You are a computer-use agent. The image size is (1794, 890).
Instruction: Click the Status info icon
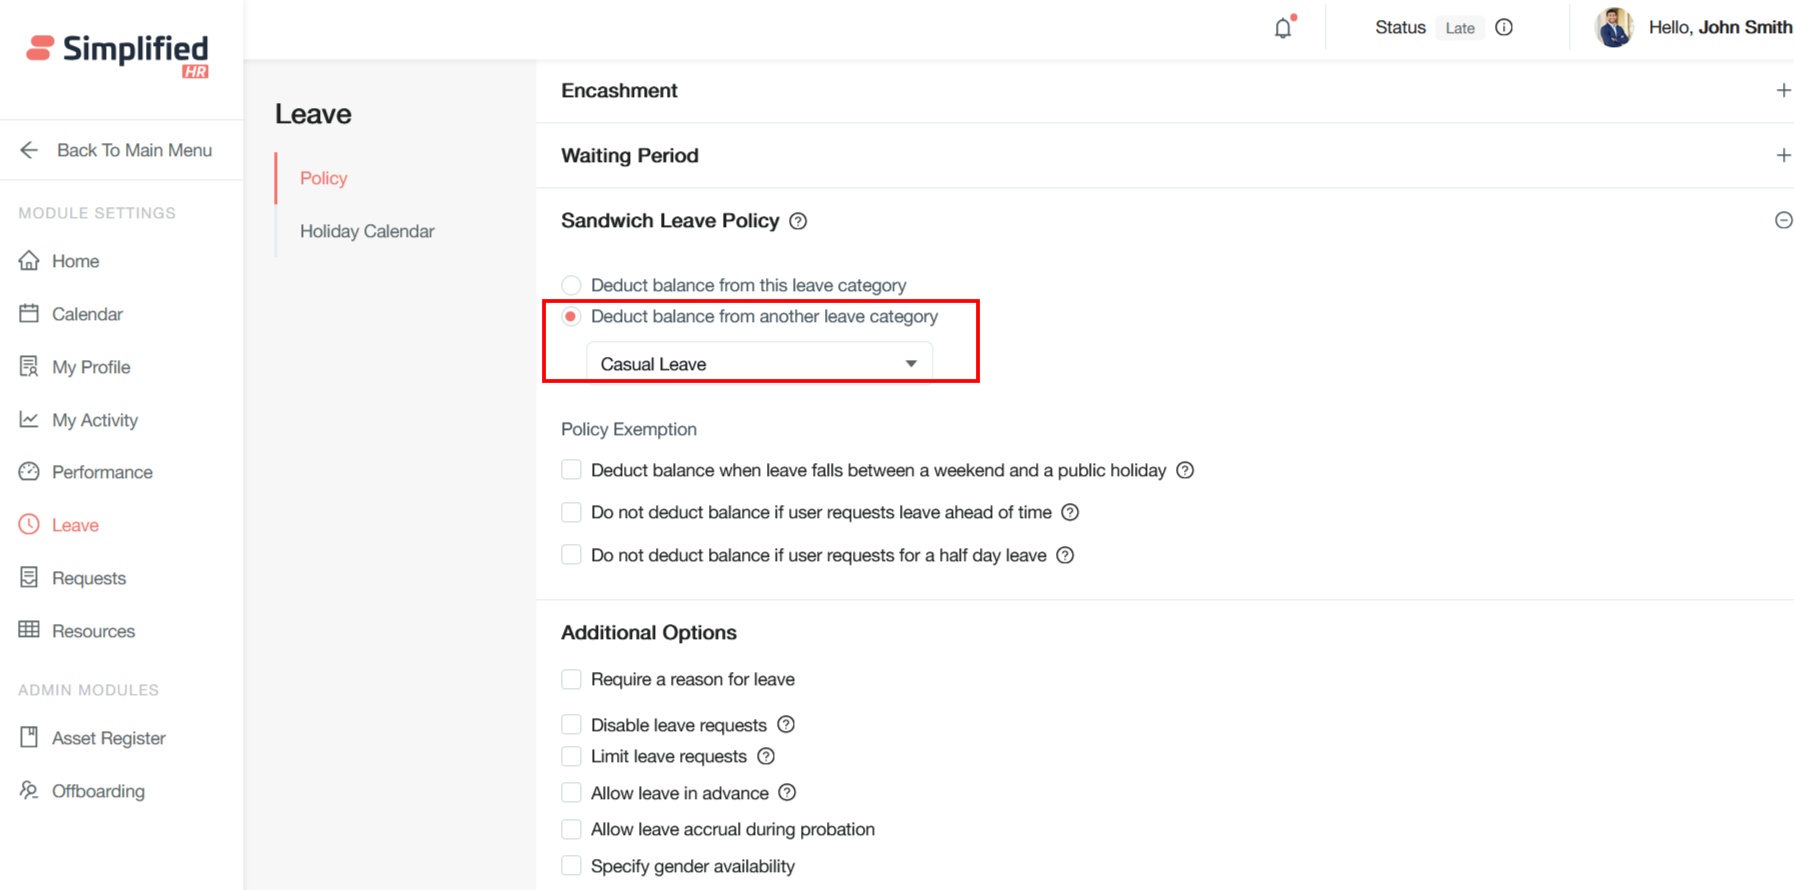pos(1504,28)
